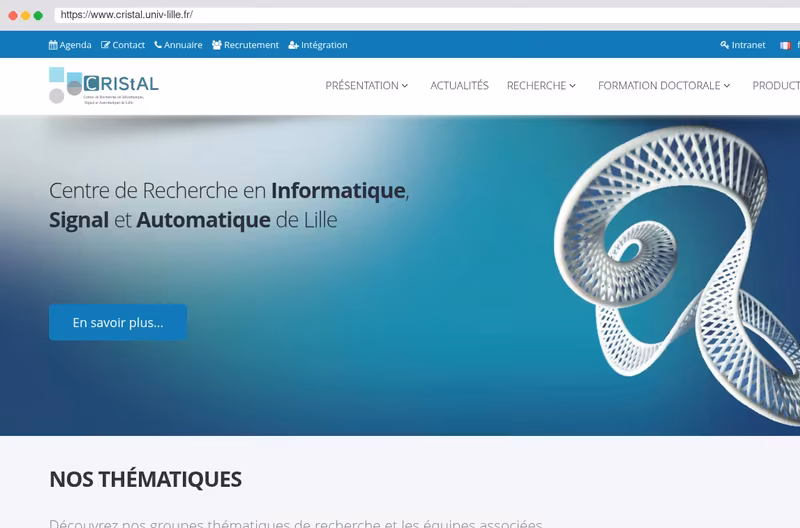The image size is (800, 528).
Task: Click the 'En savoir plus...' button
Action: [118, 322]
